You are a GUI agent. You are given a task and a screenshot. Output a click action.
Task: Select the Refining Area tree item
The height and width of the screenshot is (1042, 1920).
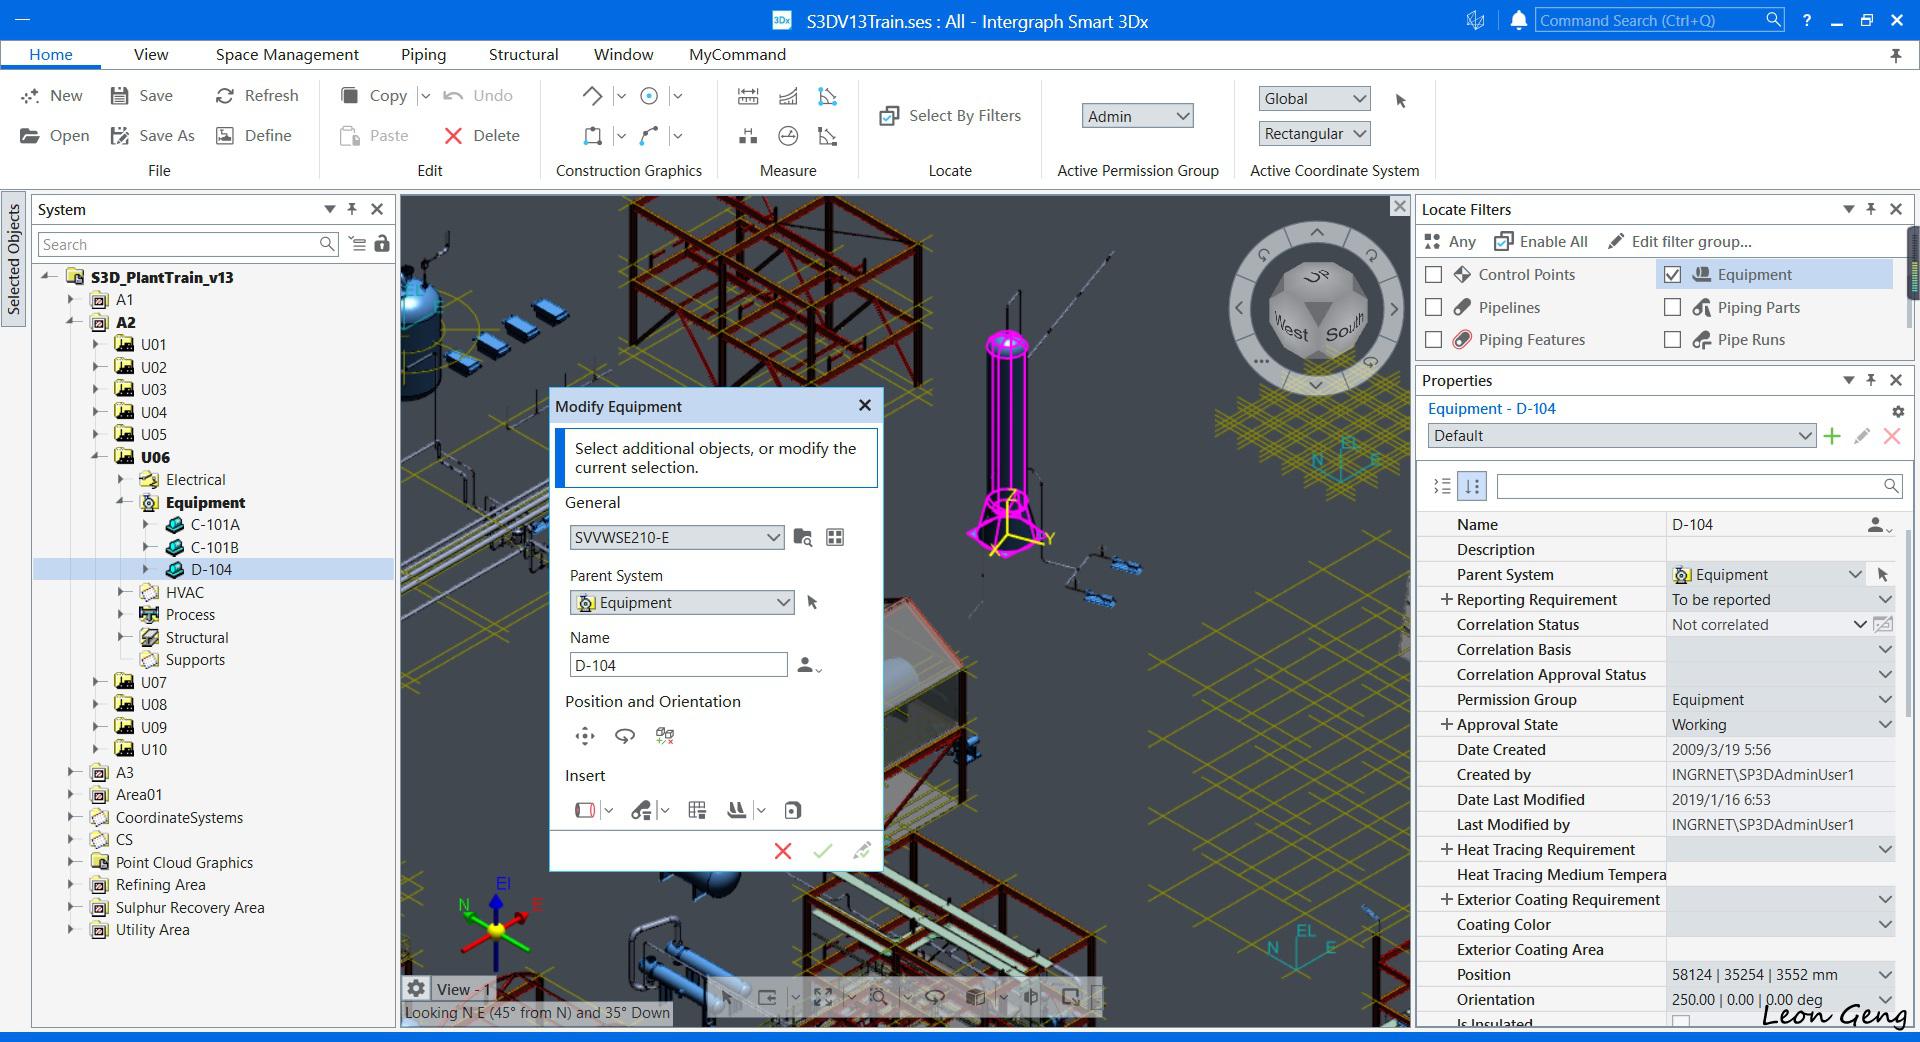click(x=160, y=885)
